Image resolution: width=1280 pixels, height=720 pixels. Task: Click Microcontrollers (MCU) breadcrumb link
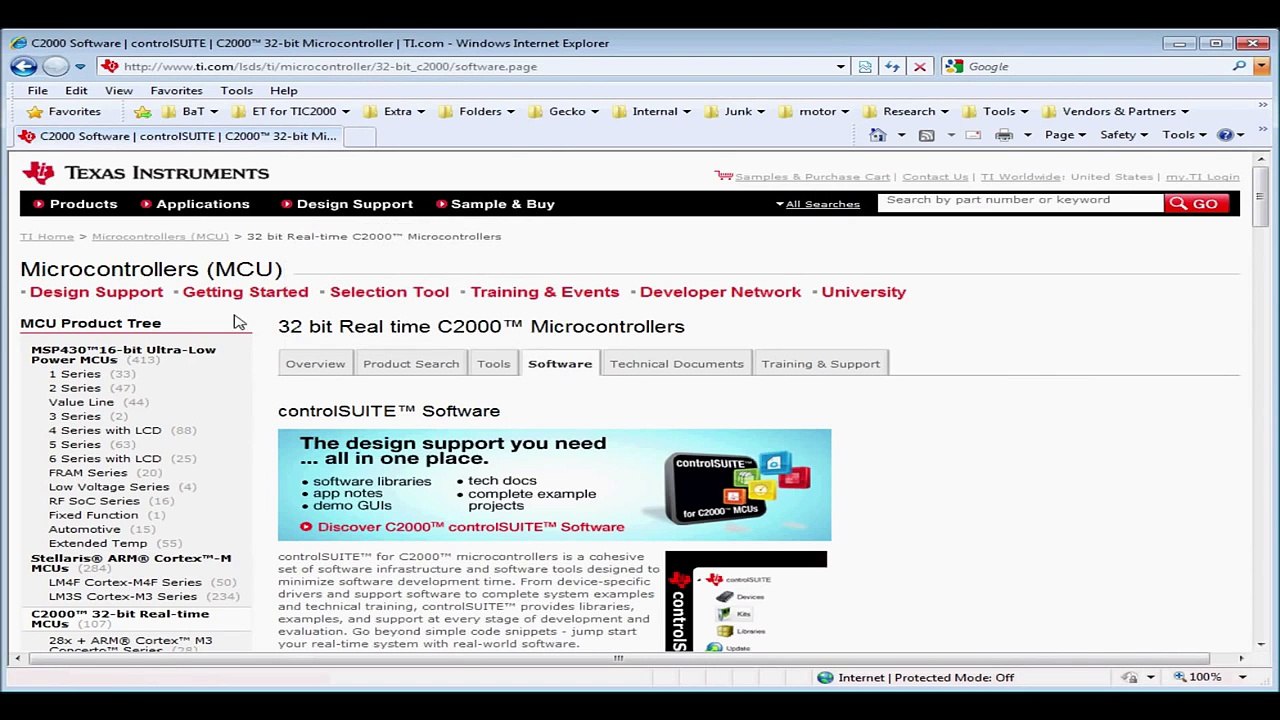tap(160, 237)
